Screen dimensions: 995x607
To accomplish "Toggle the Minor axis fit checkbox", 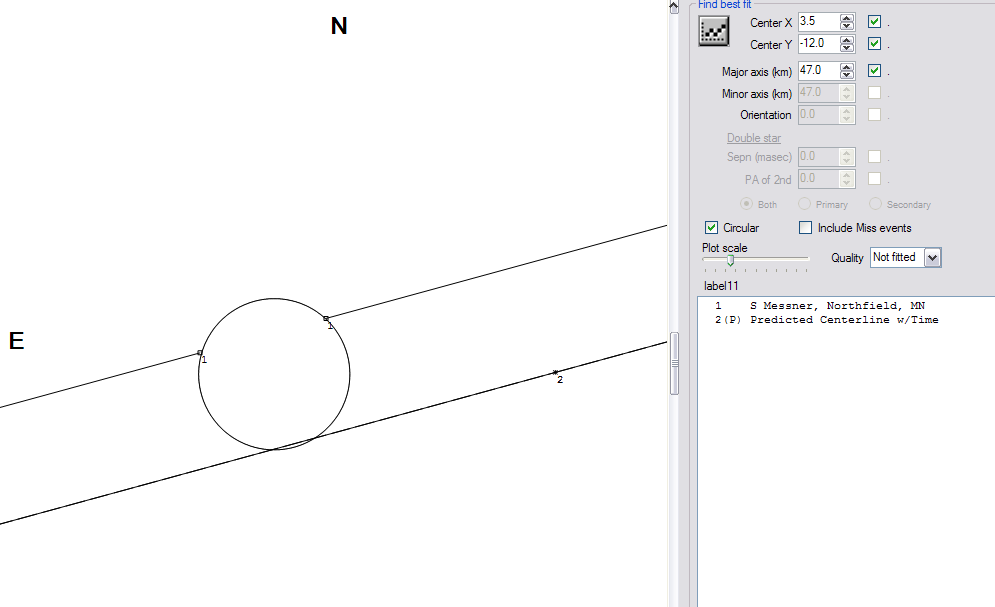I will point(874,93).
